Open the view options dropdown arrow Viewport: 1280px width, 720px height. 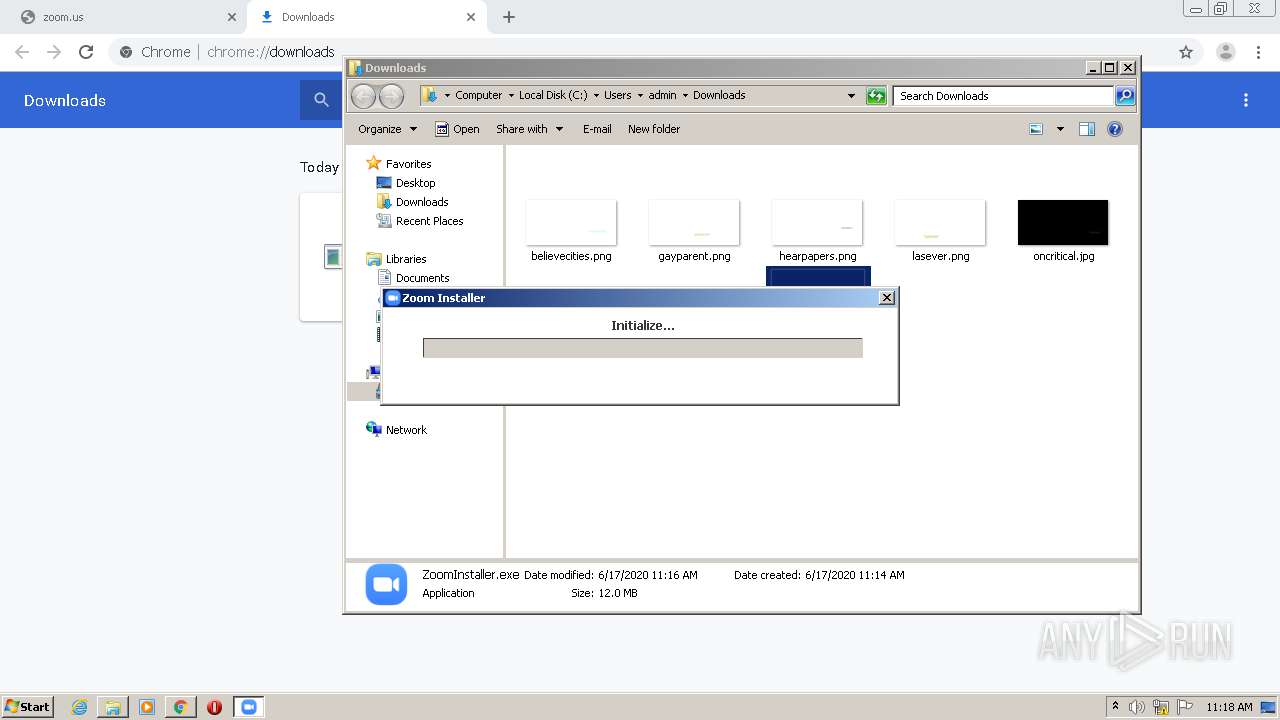1060,129
